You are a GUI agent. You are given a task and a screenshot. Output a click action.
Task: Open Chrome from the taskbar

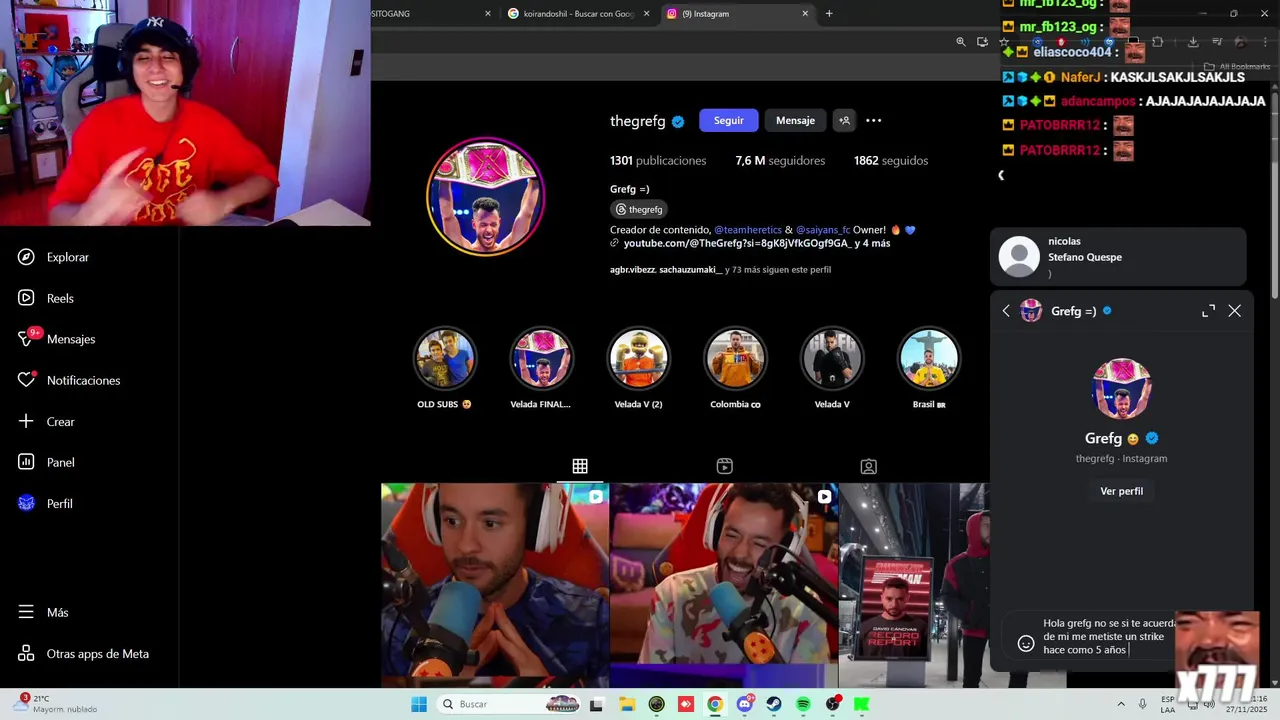715,704
